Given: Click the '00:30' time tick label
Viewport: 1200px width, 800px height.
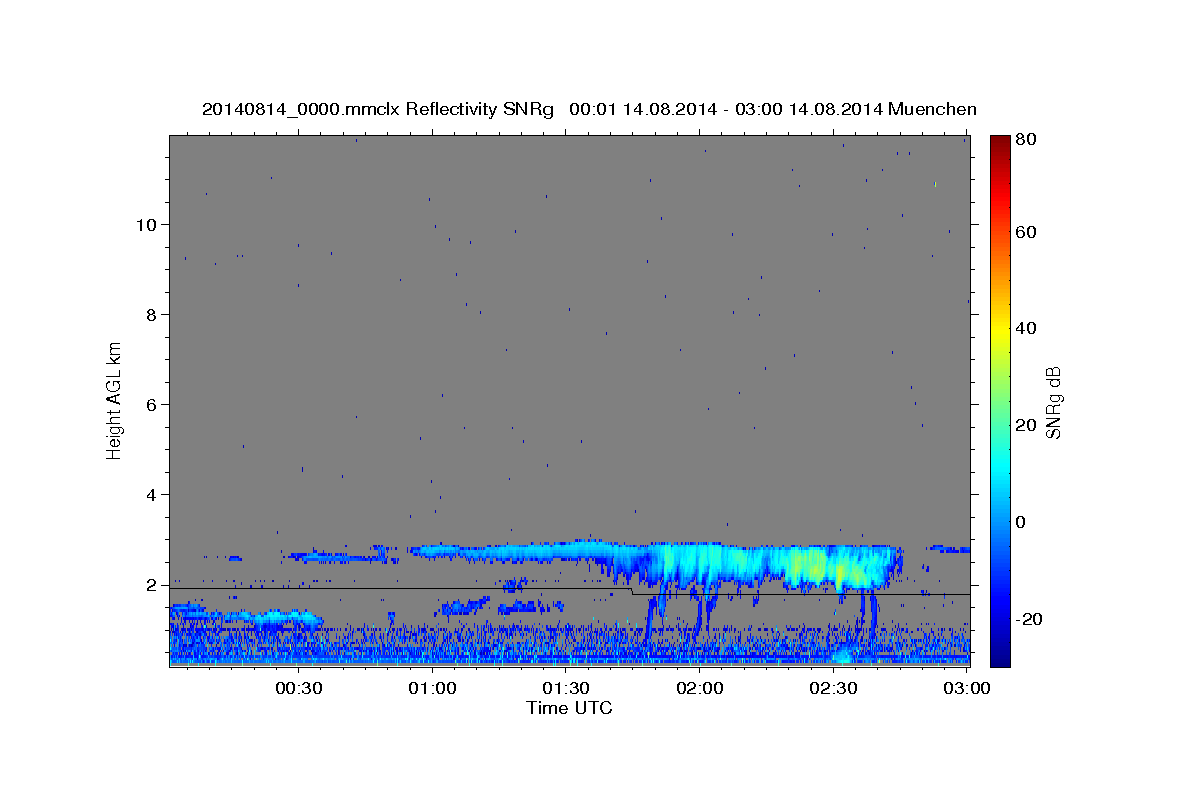Looking at the screenshot, I should [299, 689].
